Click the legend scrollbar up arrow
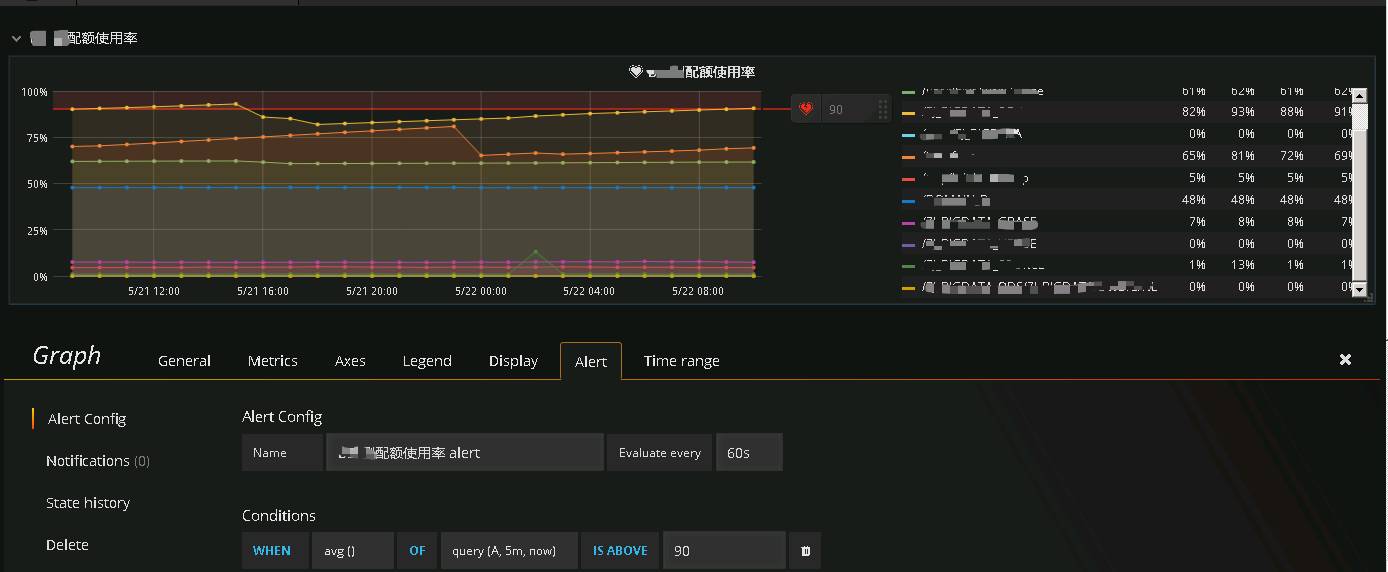 [x=1358, y=96]
